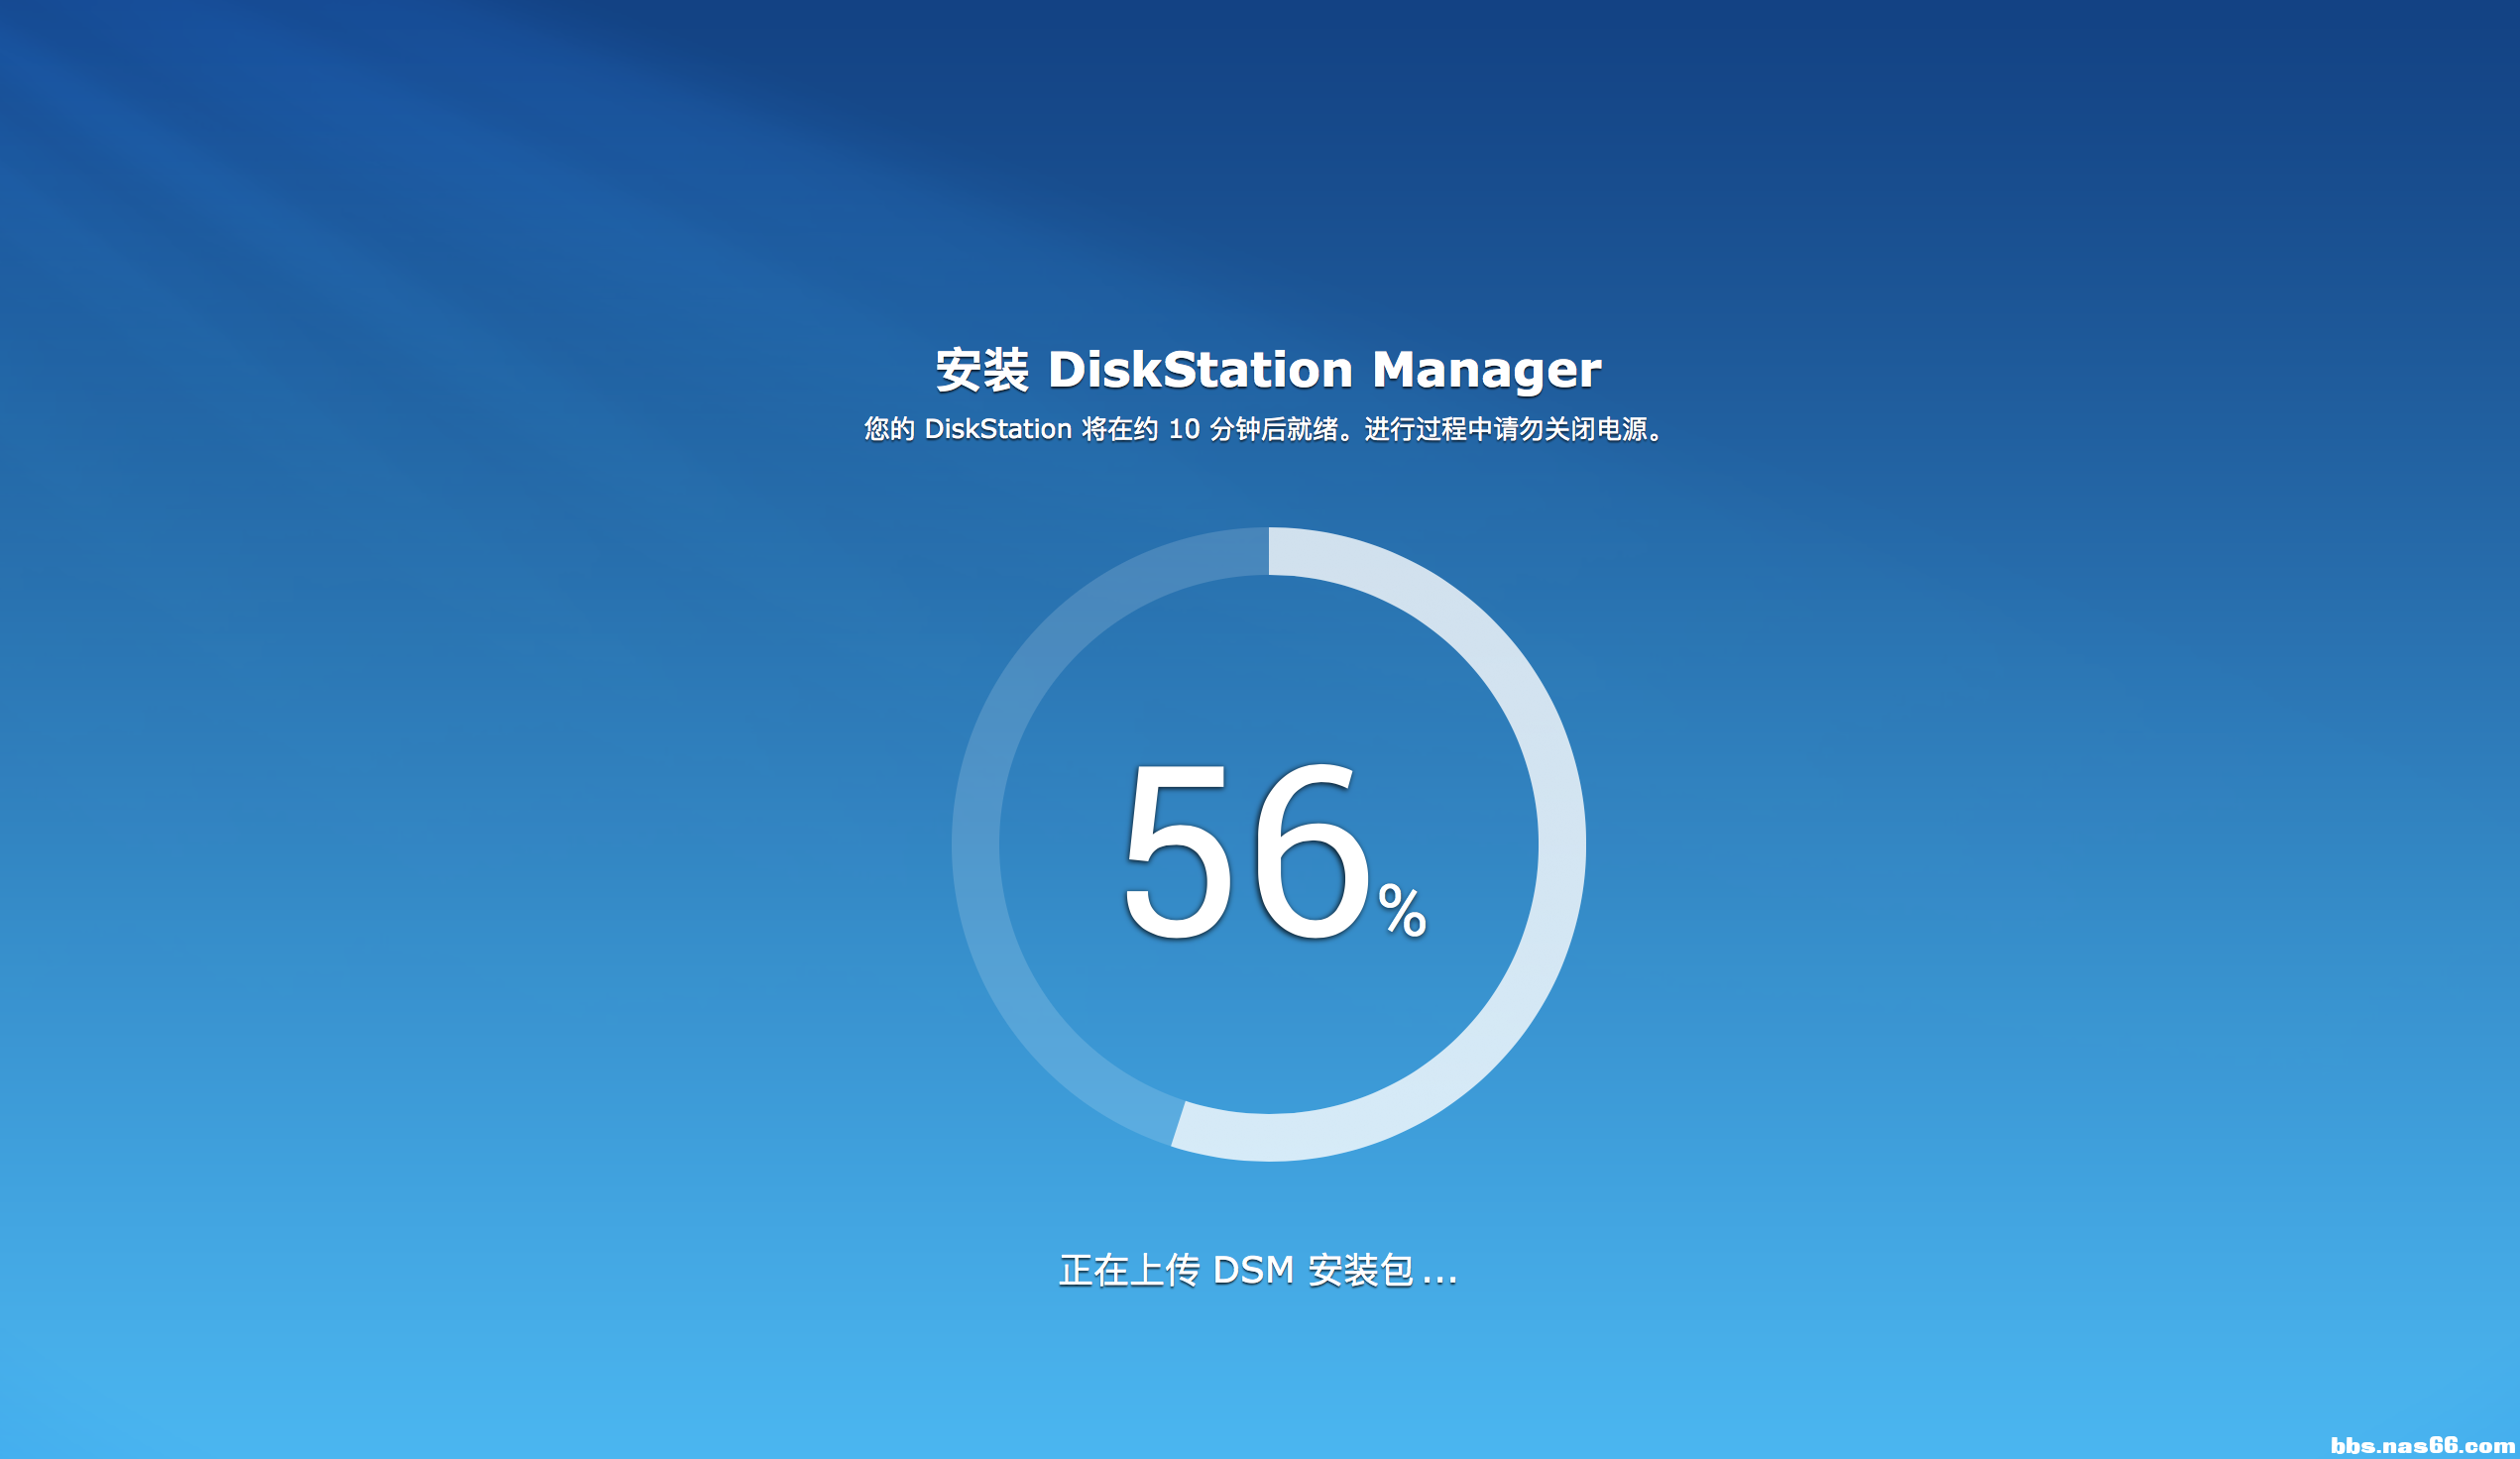The height and width of the screenshot is (1459, 2520).
Task: Click the 56% progress number
Action: point(1275,851)
